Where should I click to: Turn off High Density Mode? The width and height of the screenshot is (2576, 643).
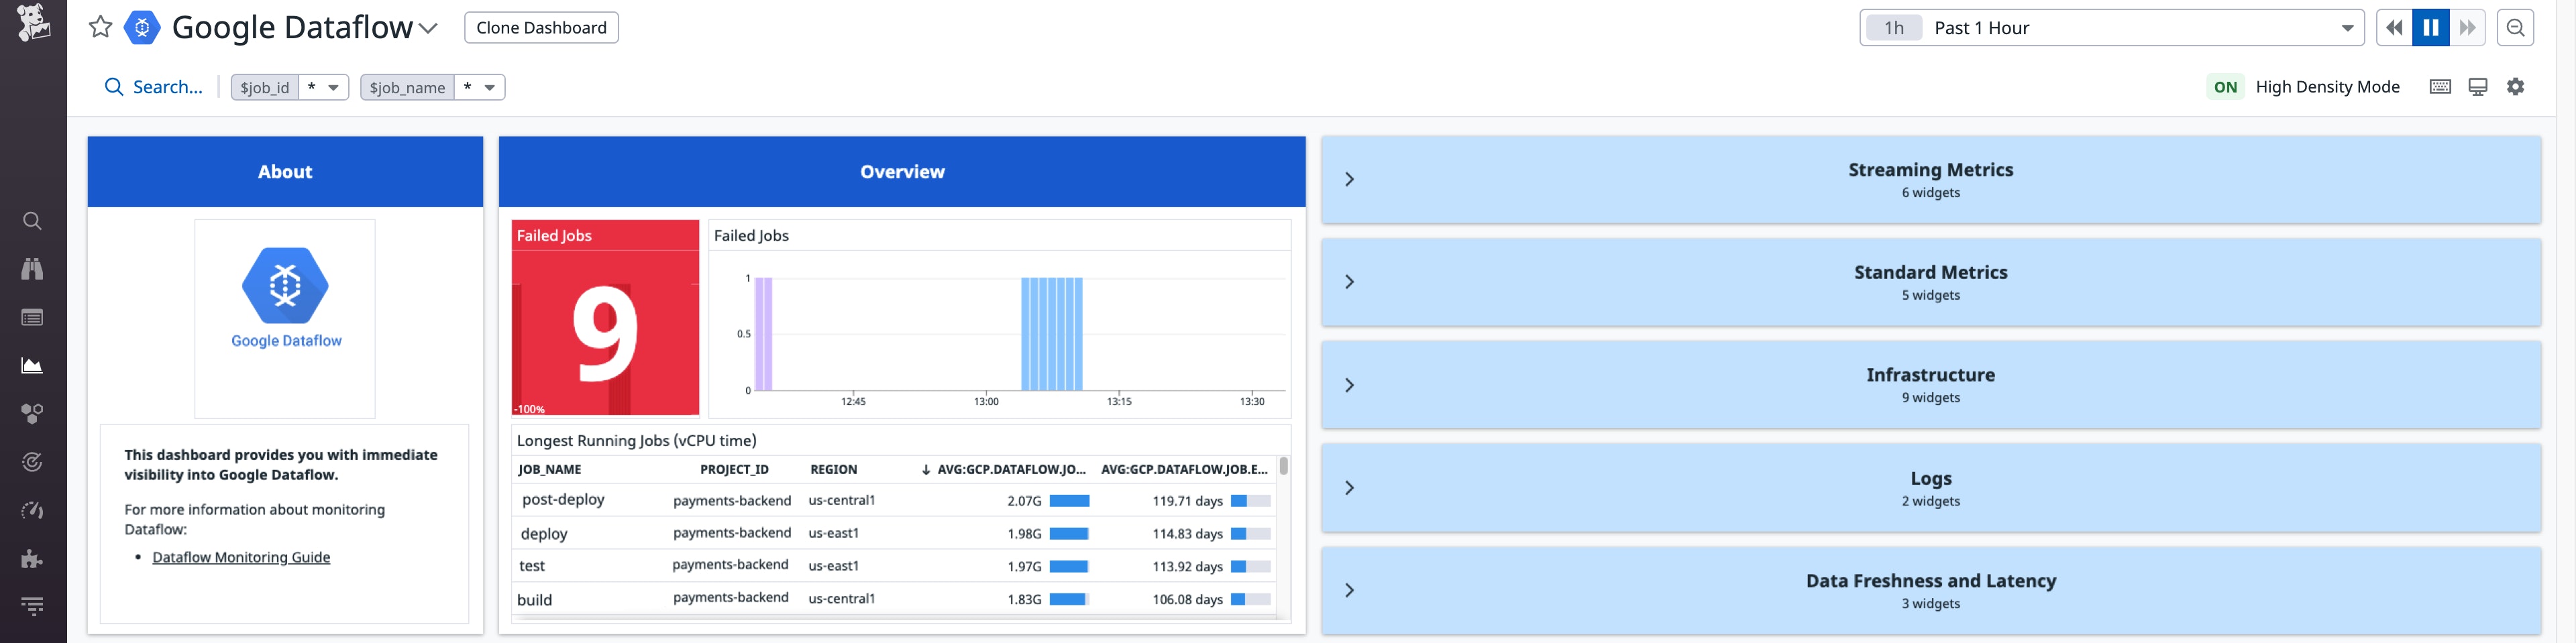click(x=2227, y=87)
